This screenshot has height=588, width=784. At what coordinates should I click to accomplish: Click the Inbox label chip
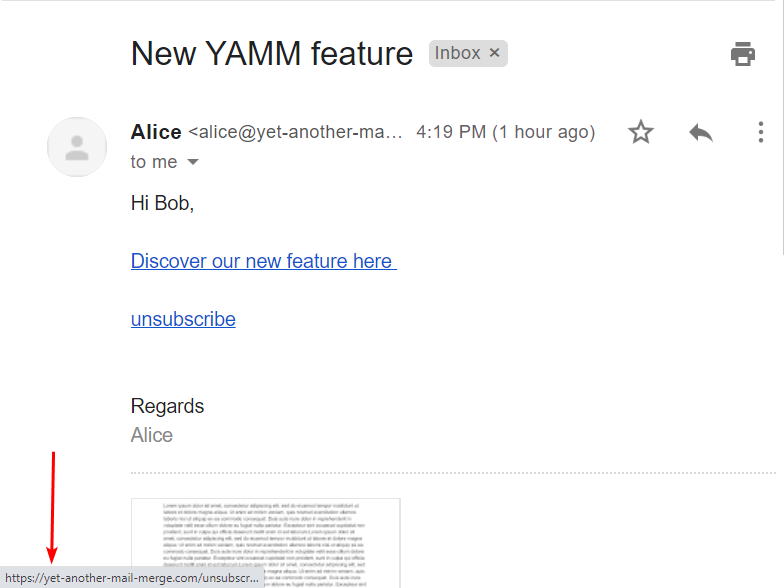(457, 53)
